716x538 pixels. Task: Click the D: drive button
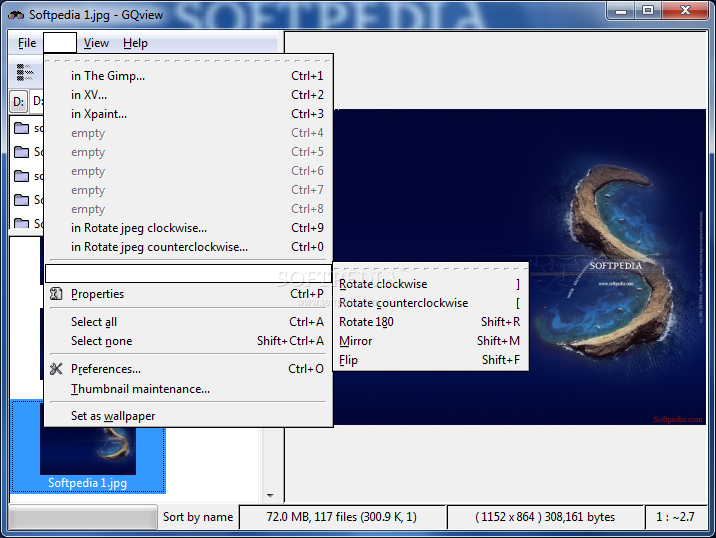[19, 101]
